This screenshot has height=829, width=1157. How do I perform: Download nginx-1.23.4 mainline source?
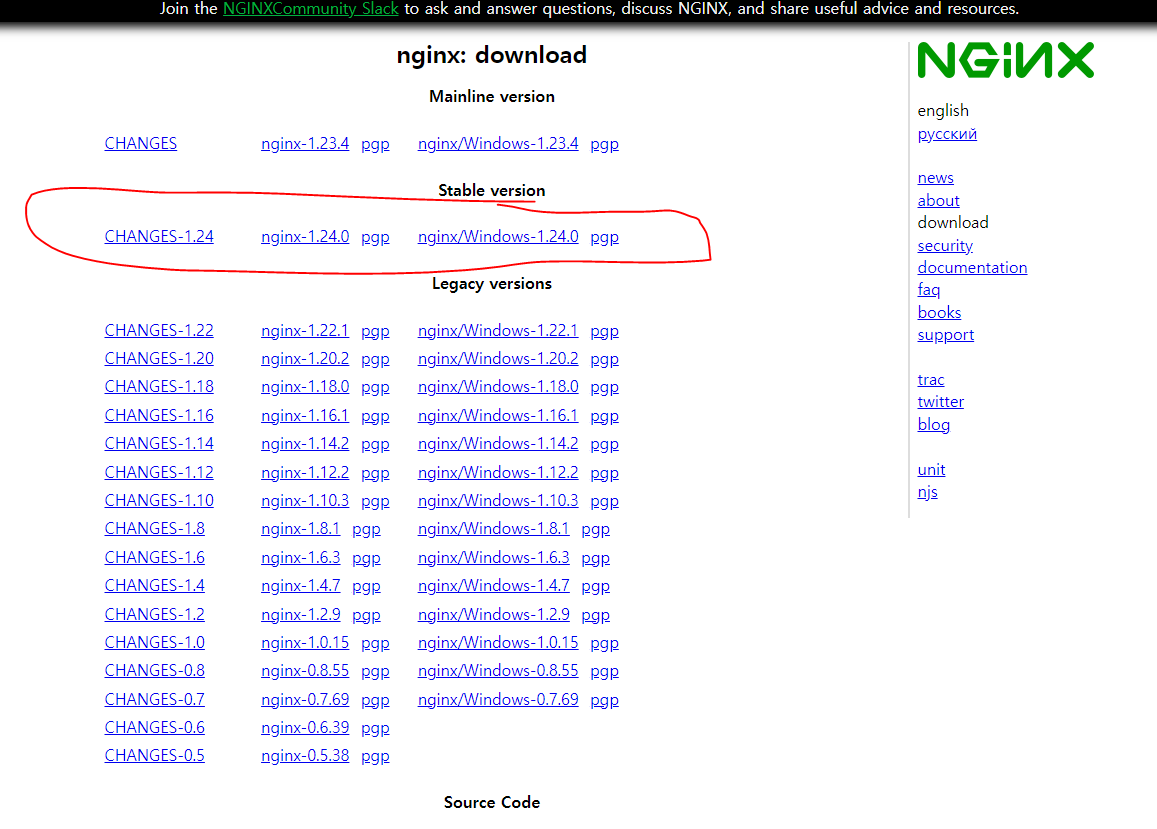click(x=305, y=143)
